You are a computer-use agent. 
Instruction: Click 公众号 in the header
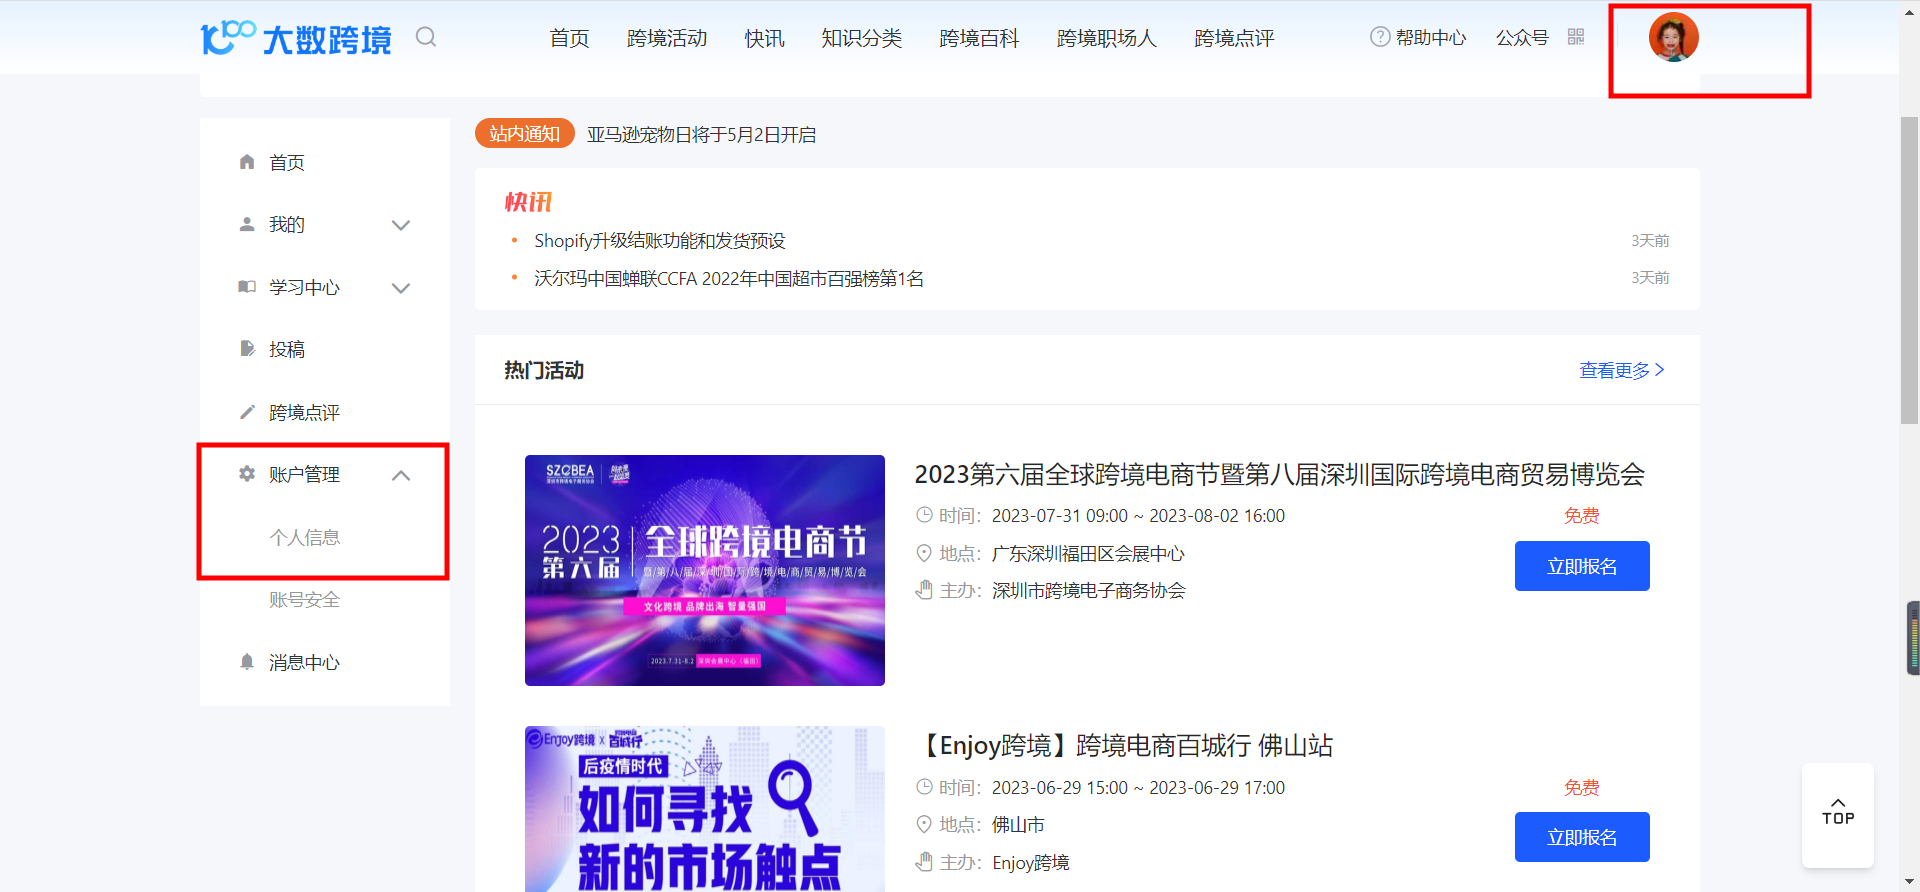click(1522, 38)
